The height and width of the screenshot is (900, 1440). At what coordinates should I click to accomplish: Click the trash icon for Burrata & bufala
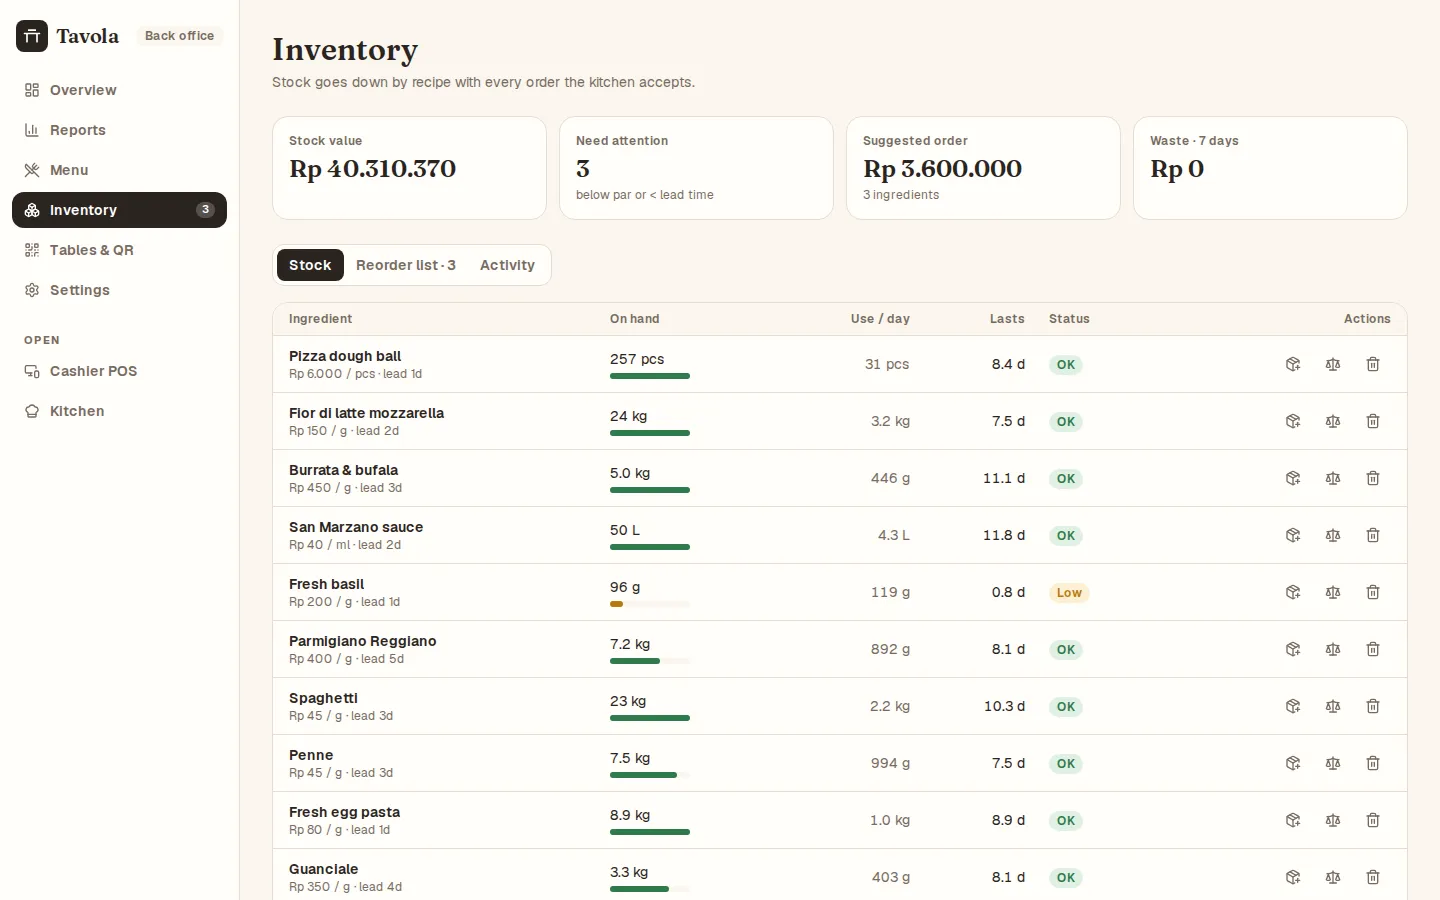pos(1373,478)
